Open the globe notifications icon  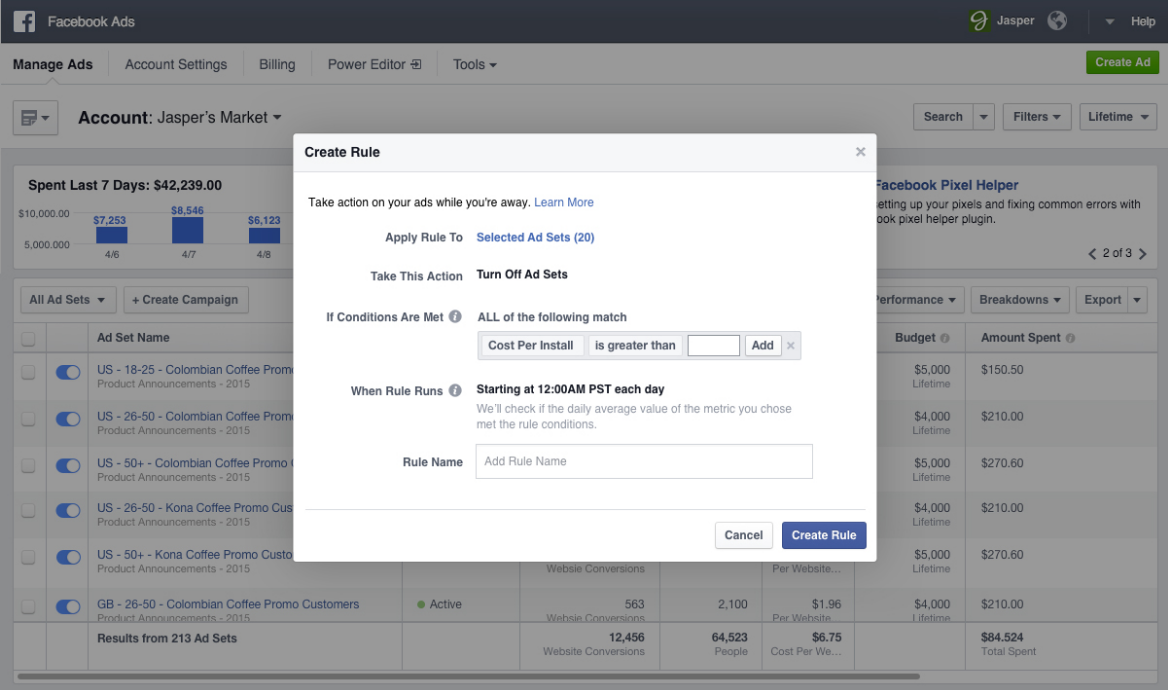pos(1057,21)
